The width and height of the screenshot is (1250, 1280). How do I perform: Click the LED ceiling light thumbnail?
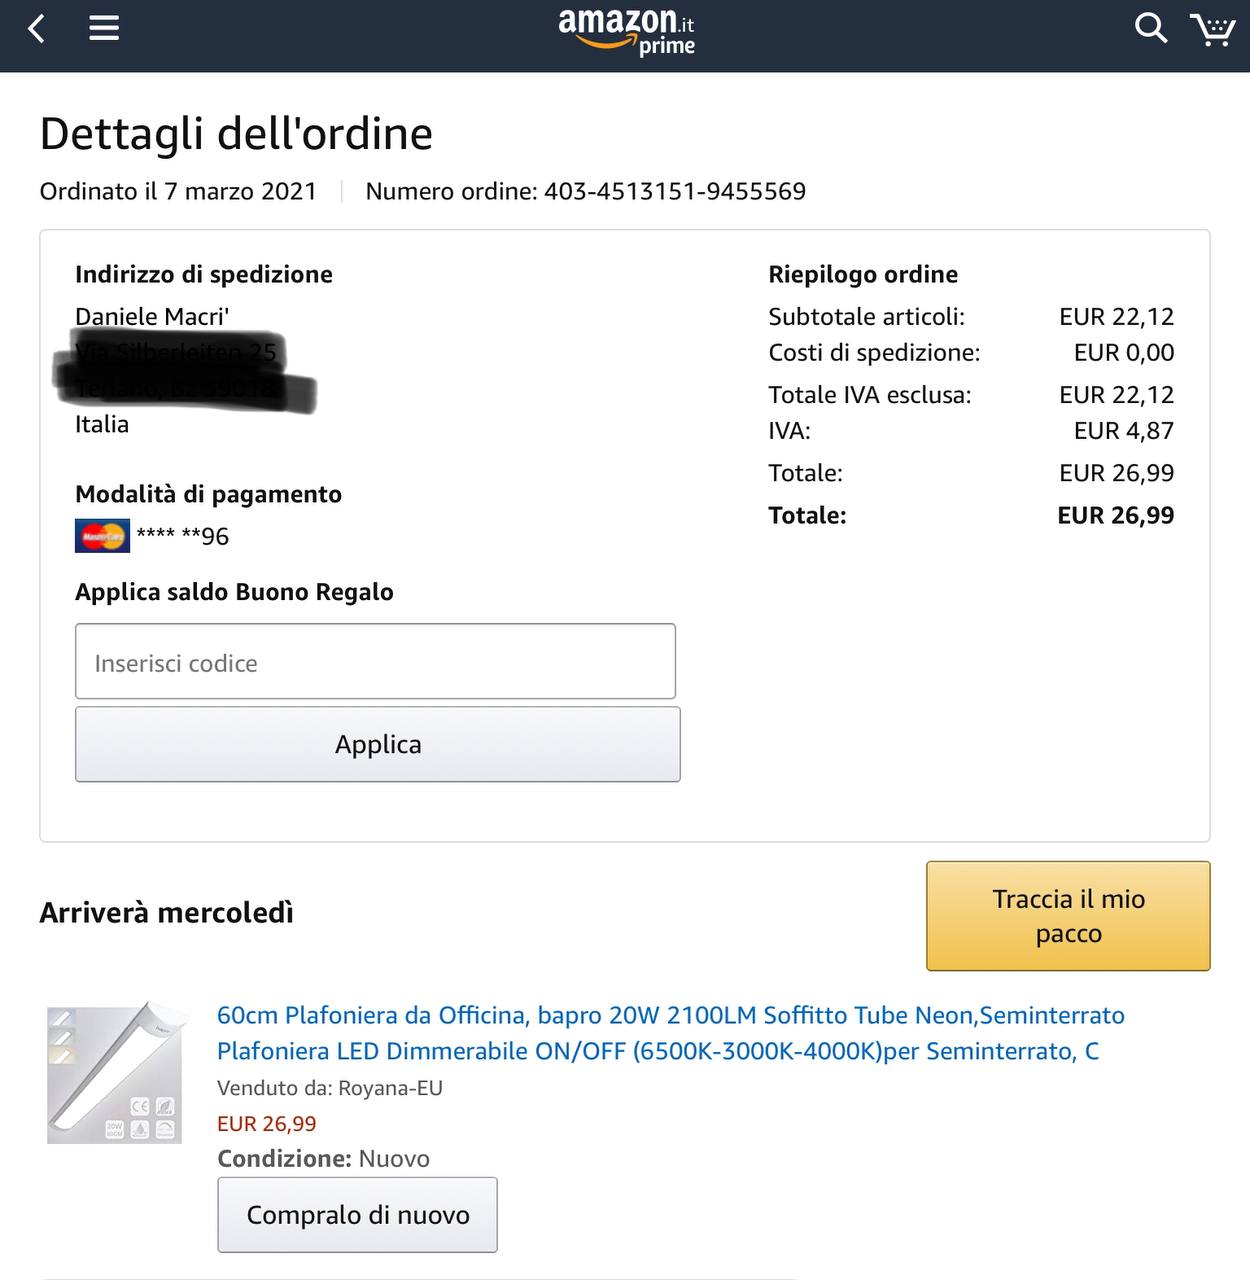[x=114, y=1074]
